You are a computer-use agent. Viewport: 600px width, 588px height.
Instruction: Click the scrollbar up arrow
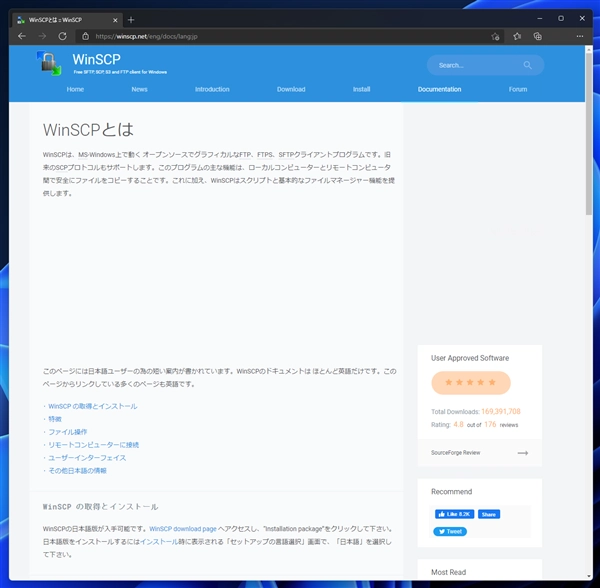[x=589, y=49]
